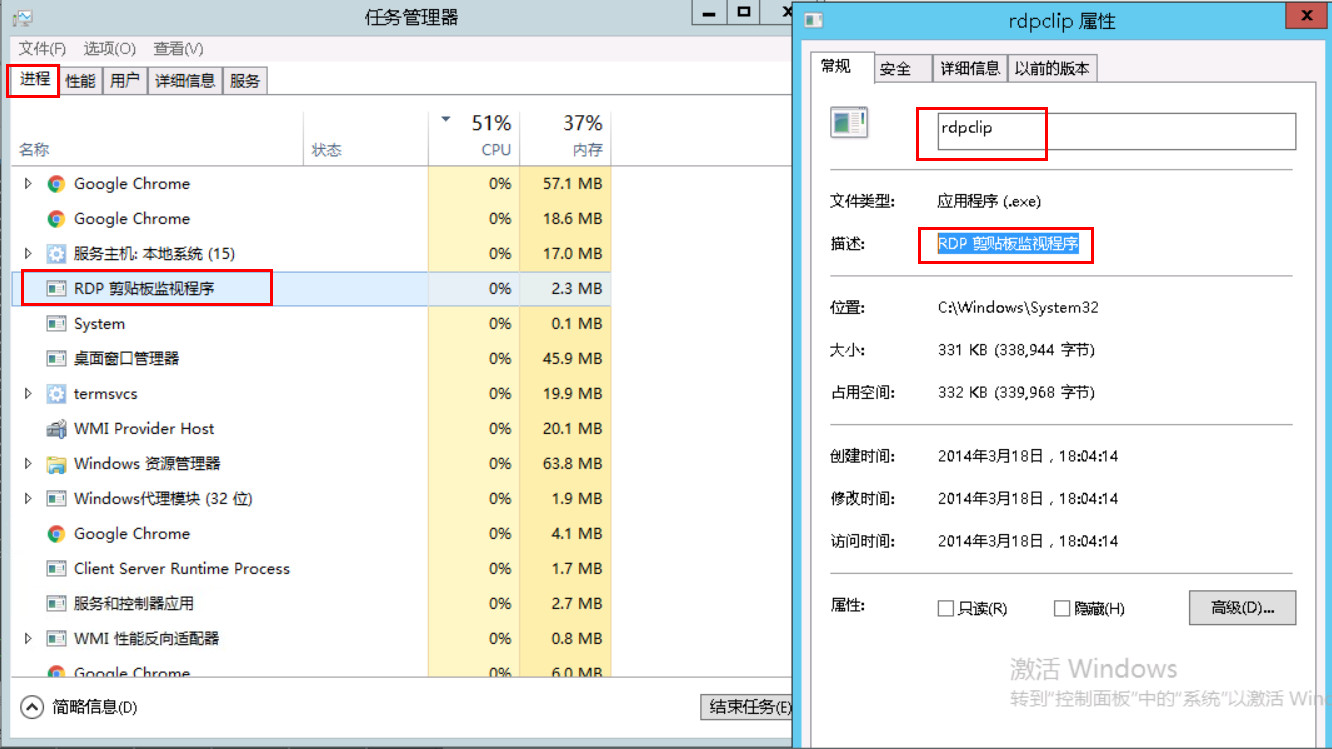
Task: Click the termsvcs process icon
Action: (56, 394)
